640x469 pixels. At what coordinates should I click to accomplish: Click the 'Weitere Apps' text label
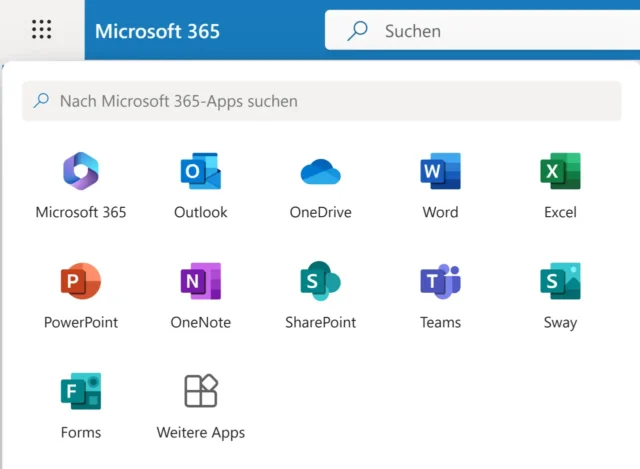[200, 433]
